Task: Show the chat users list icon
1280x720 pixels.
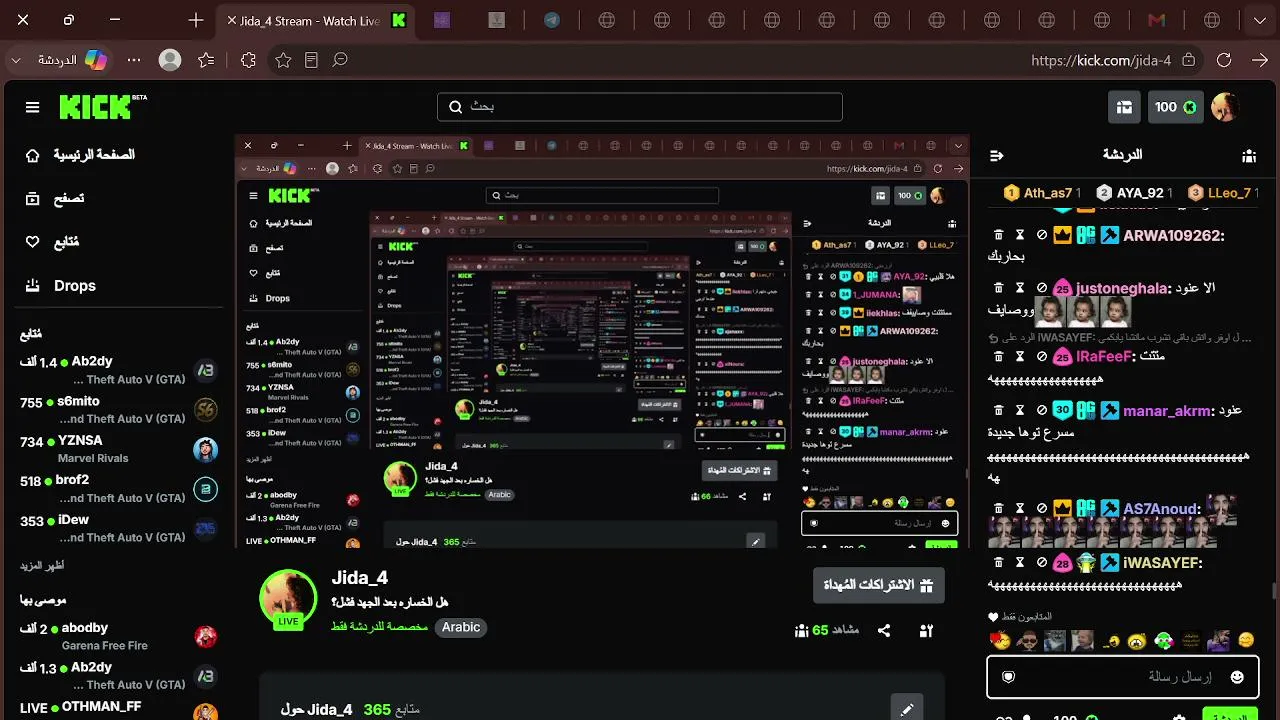Action: (1249, 155)
